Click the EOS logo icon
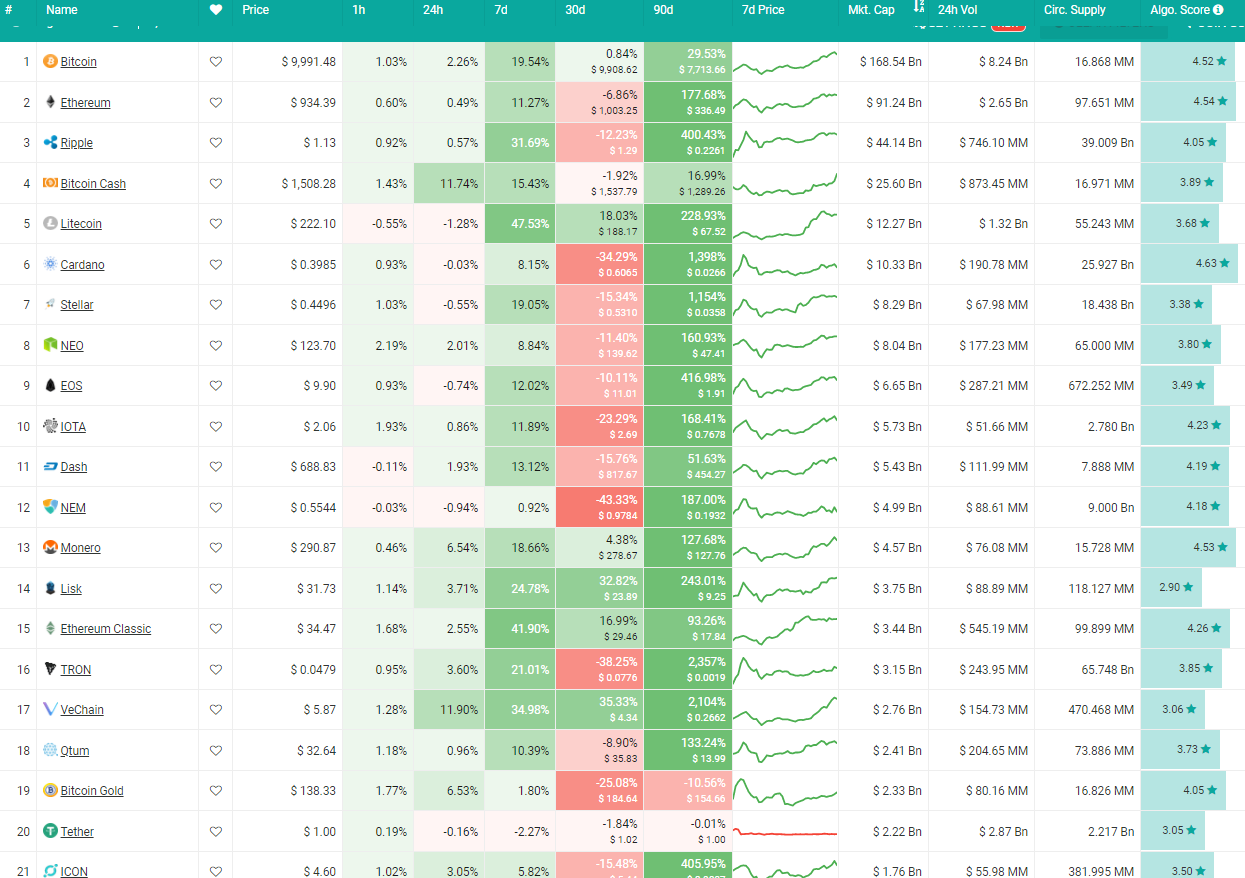The image size is (1245, 878). click(50, 386)
